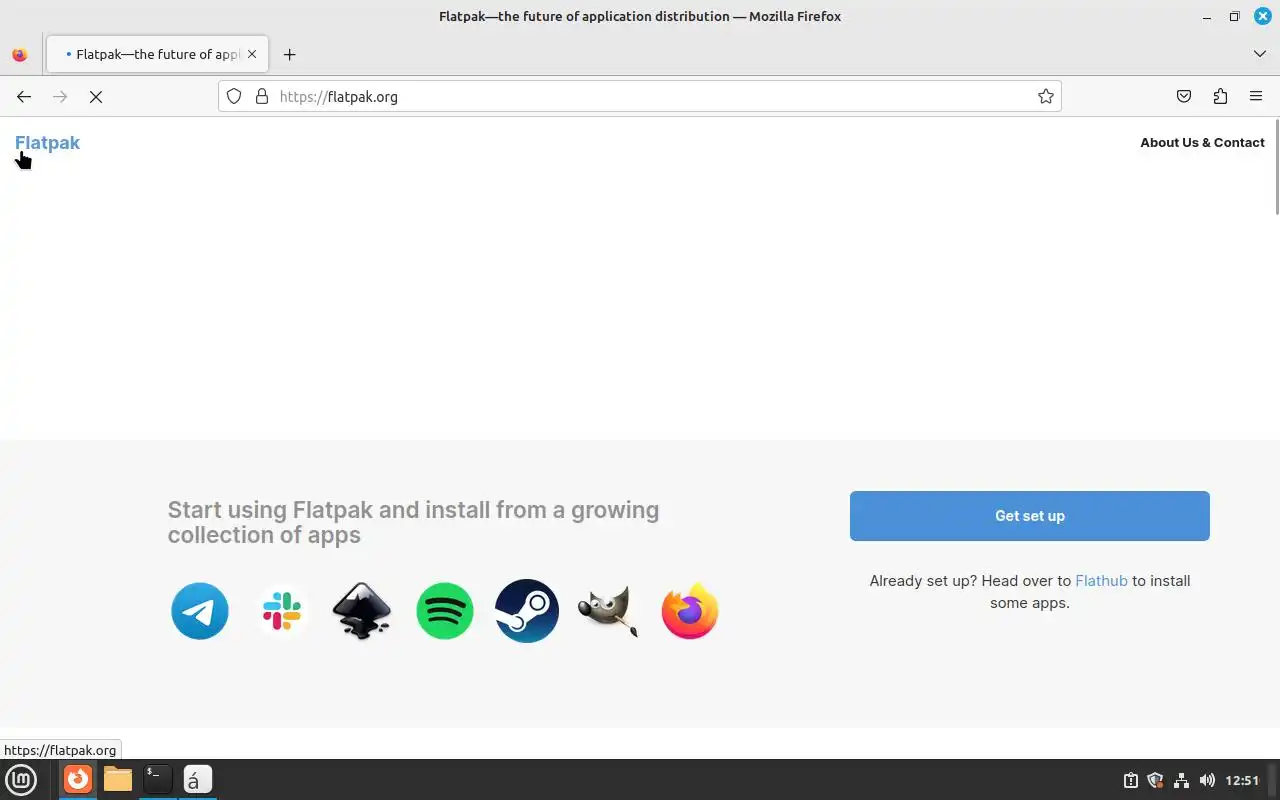Click the Firefox app icon on the page

tap(690, 611)
